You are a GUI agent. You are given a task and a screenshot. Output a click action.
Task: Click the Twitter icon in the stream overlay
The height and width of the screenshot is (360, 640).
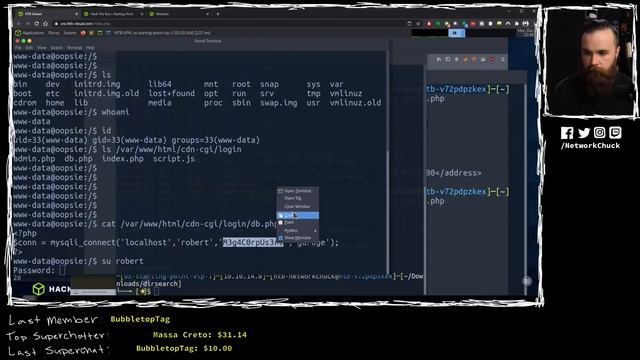point(584,133)
